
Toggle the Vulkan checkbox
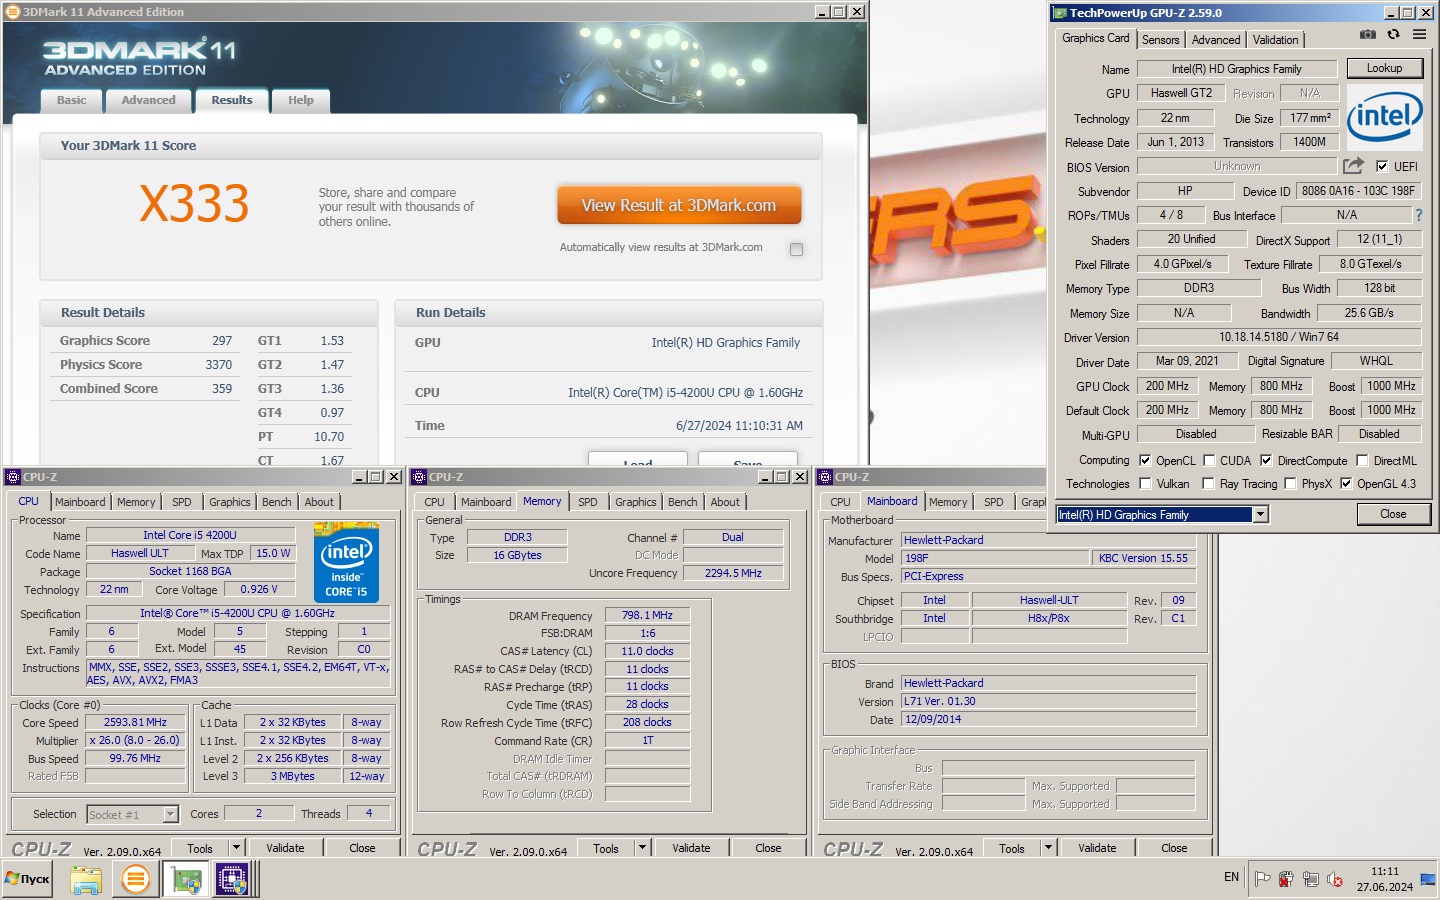[1145, 483]
